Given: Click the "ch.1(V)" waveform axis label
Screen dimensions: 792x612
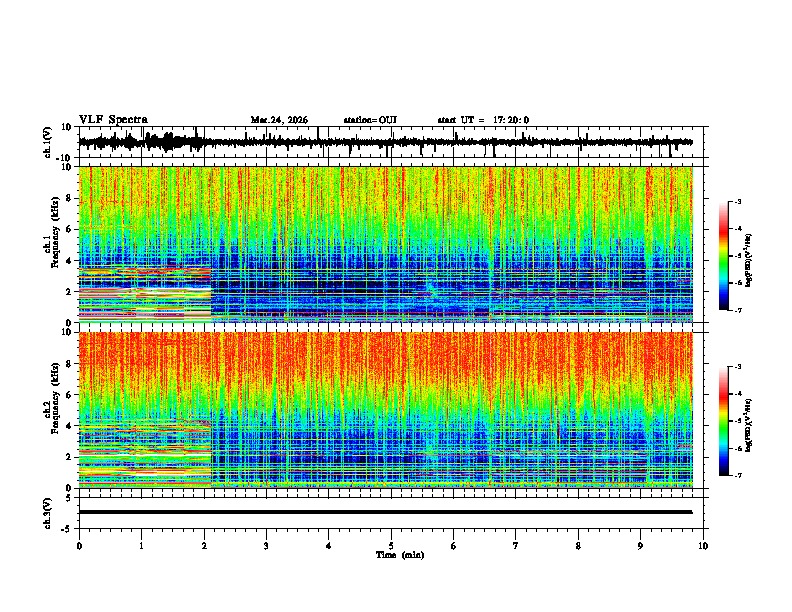Looking at the screenshot, I should (48, 142).
